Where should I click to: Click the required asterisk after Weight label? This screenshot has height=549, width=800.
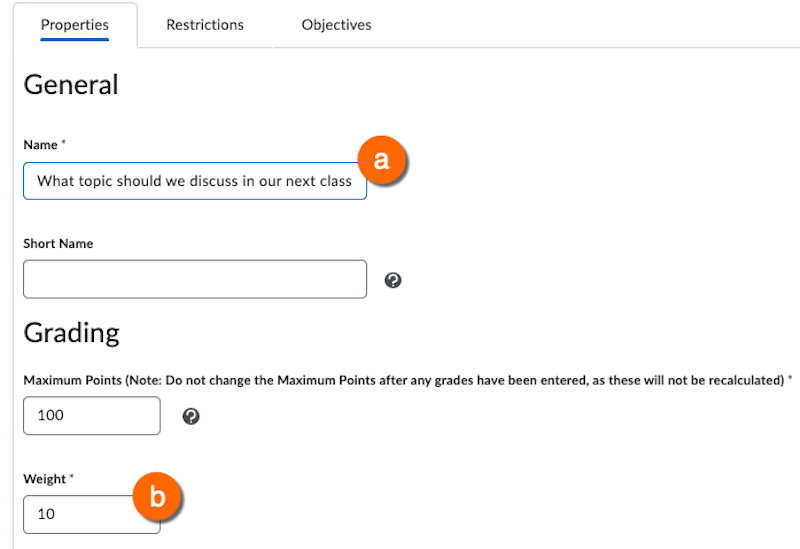72,479
